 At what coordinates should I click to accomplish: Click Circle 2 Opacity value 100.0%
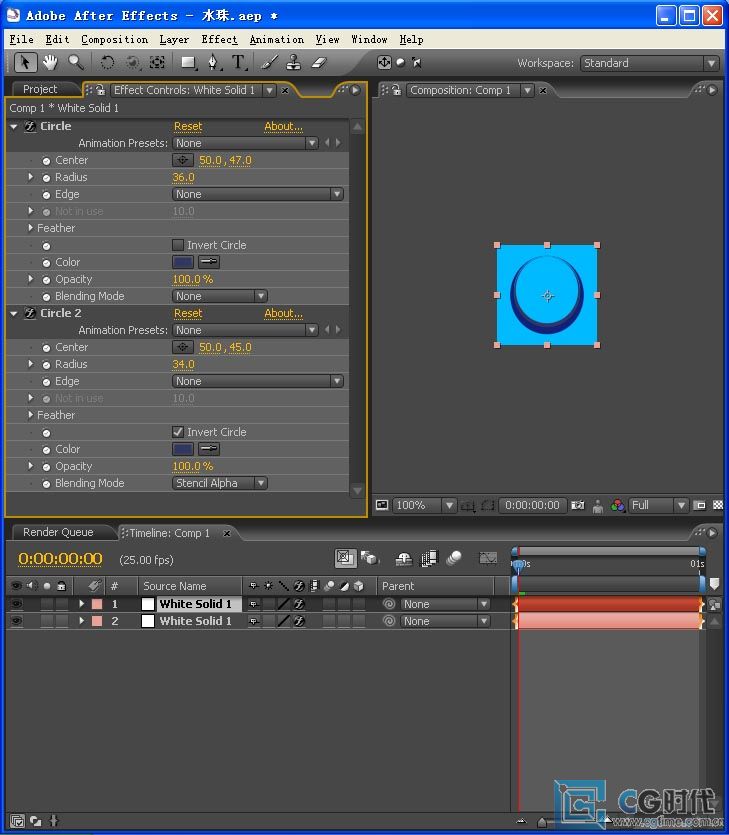(192, 466)
